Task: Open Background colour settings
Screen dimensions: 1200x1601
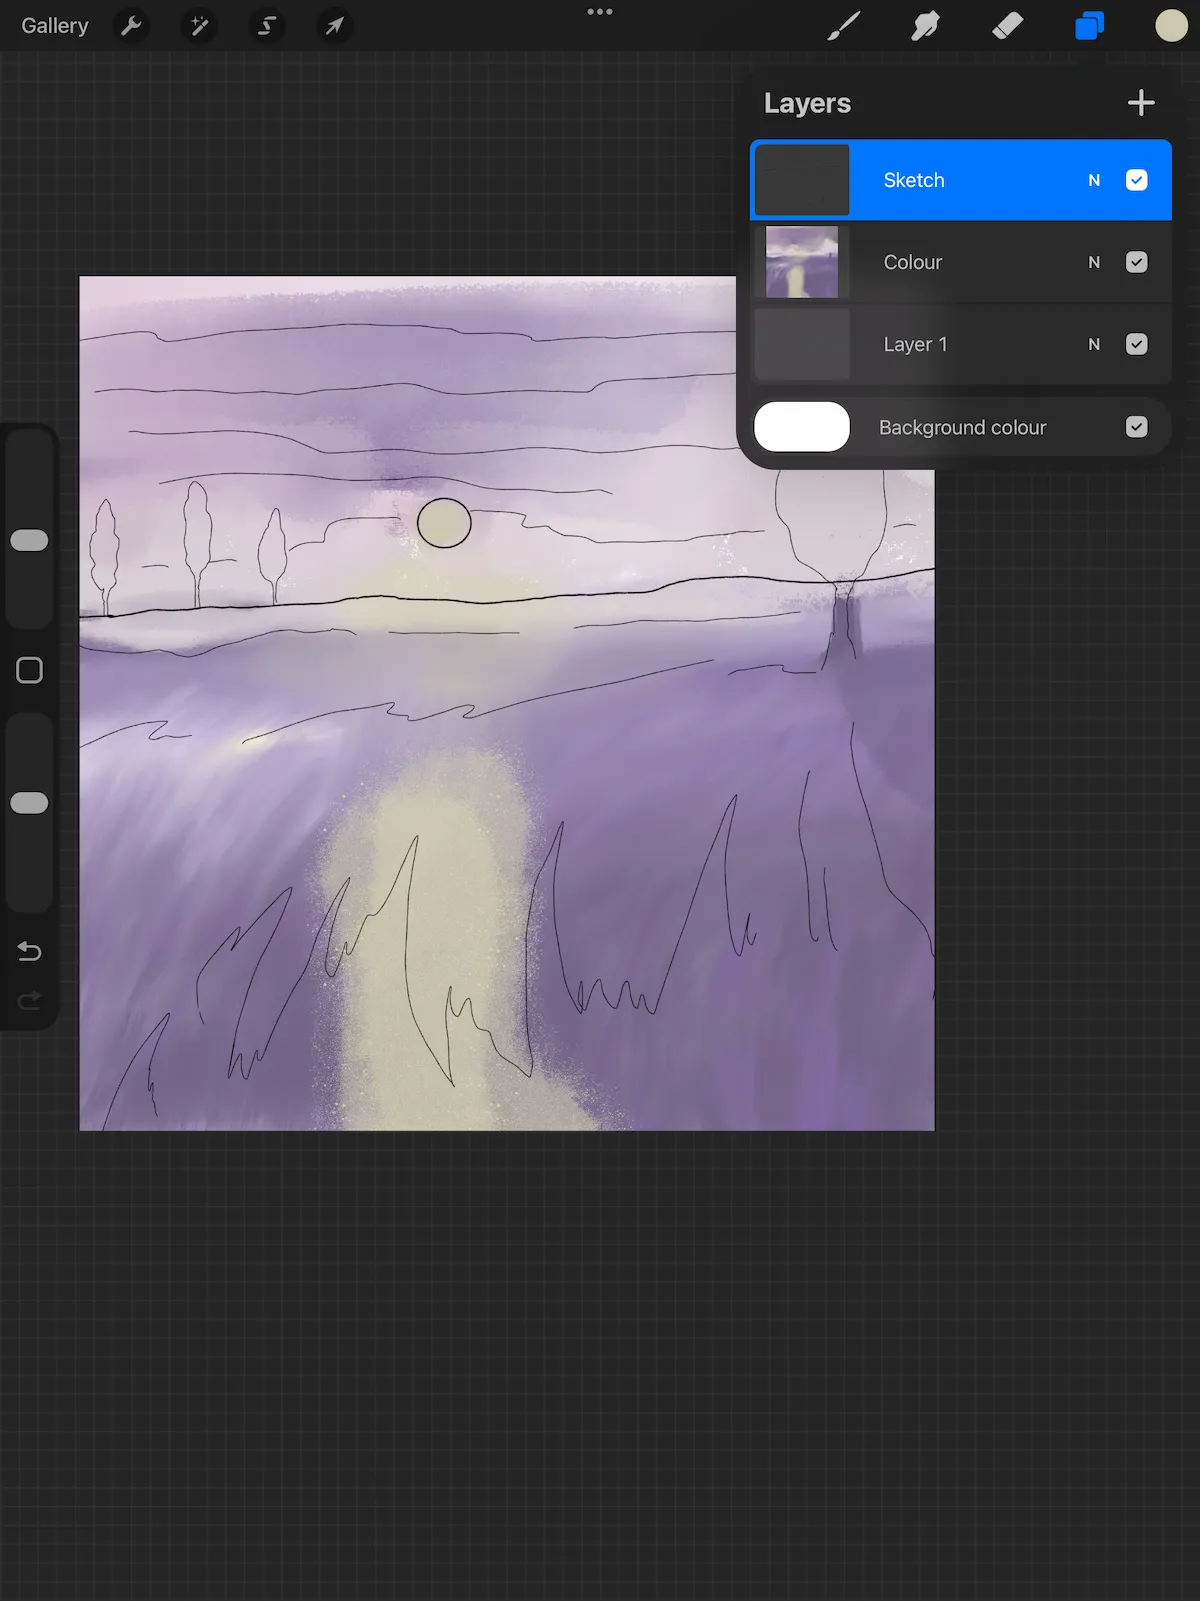Action: (960, 427)
